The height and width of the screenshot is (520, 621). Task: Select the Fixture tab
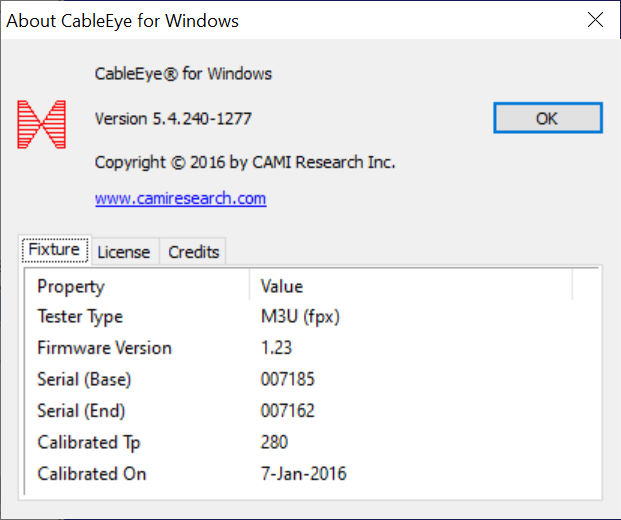pos(54,250)
